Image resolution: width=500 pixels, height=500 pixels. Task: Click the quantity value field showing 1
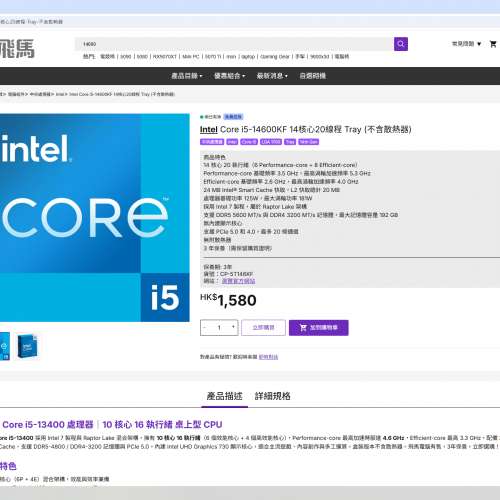coord(219,328)
